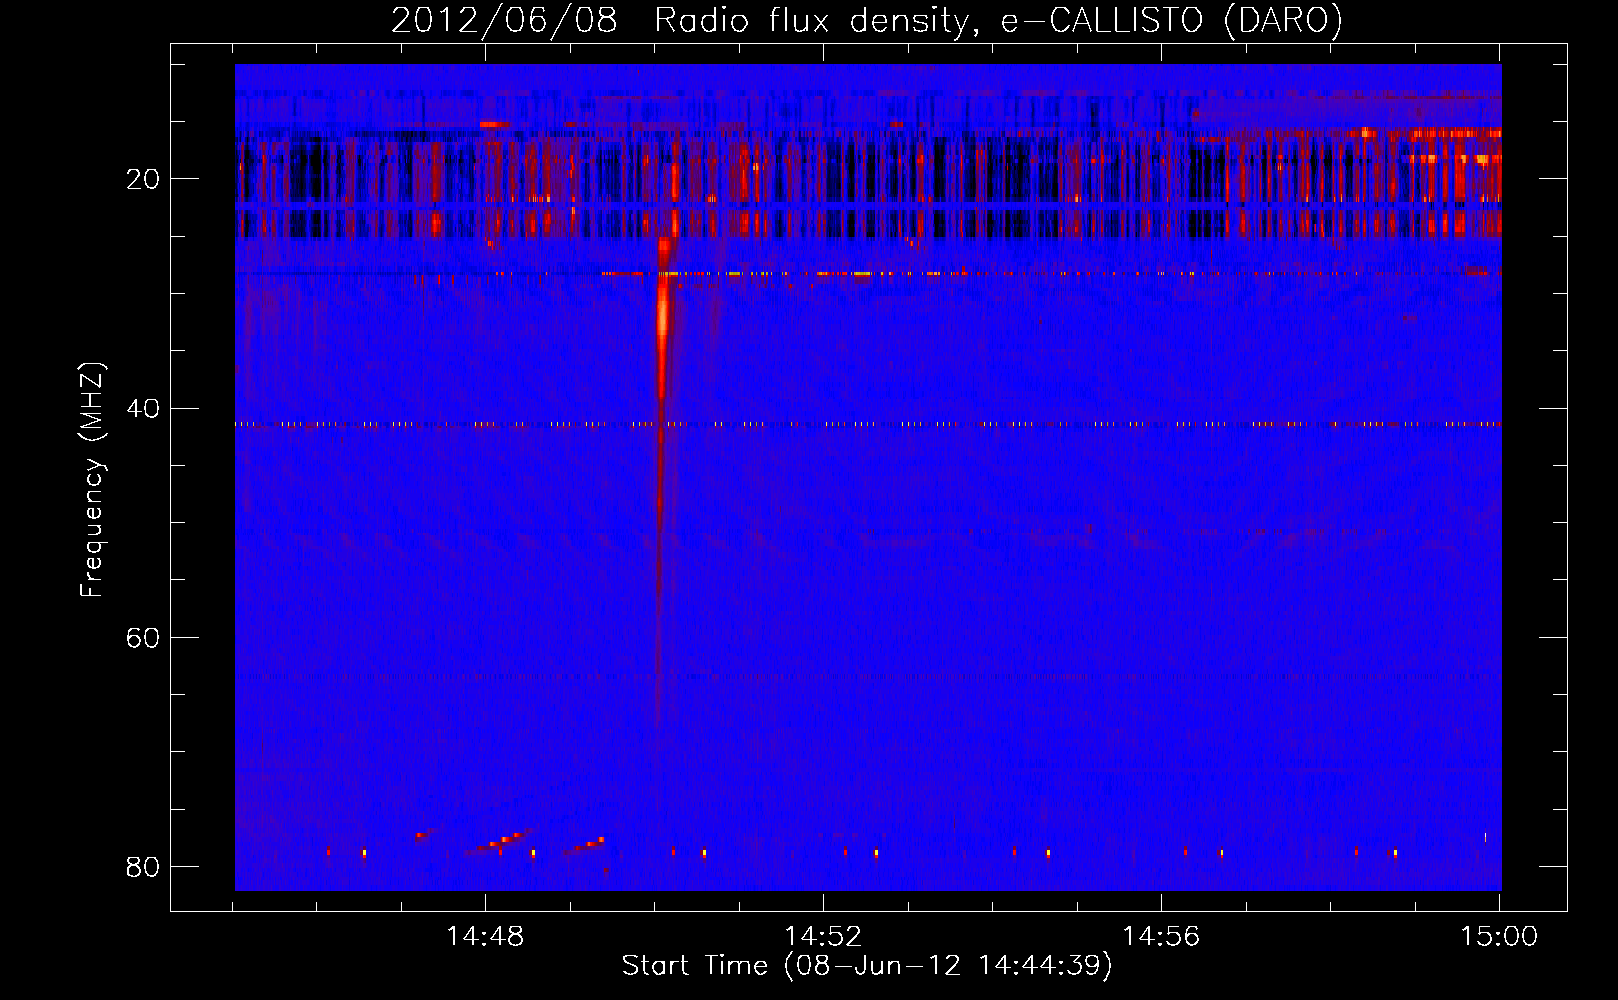
Task: Click the 80 MHz frequency tick label
Action: tap(143, 866)
